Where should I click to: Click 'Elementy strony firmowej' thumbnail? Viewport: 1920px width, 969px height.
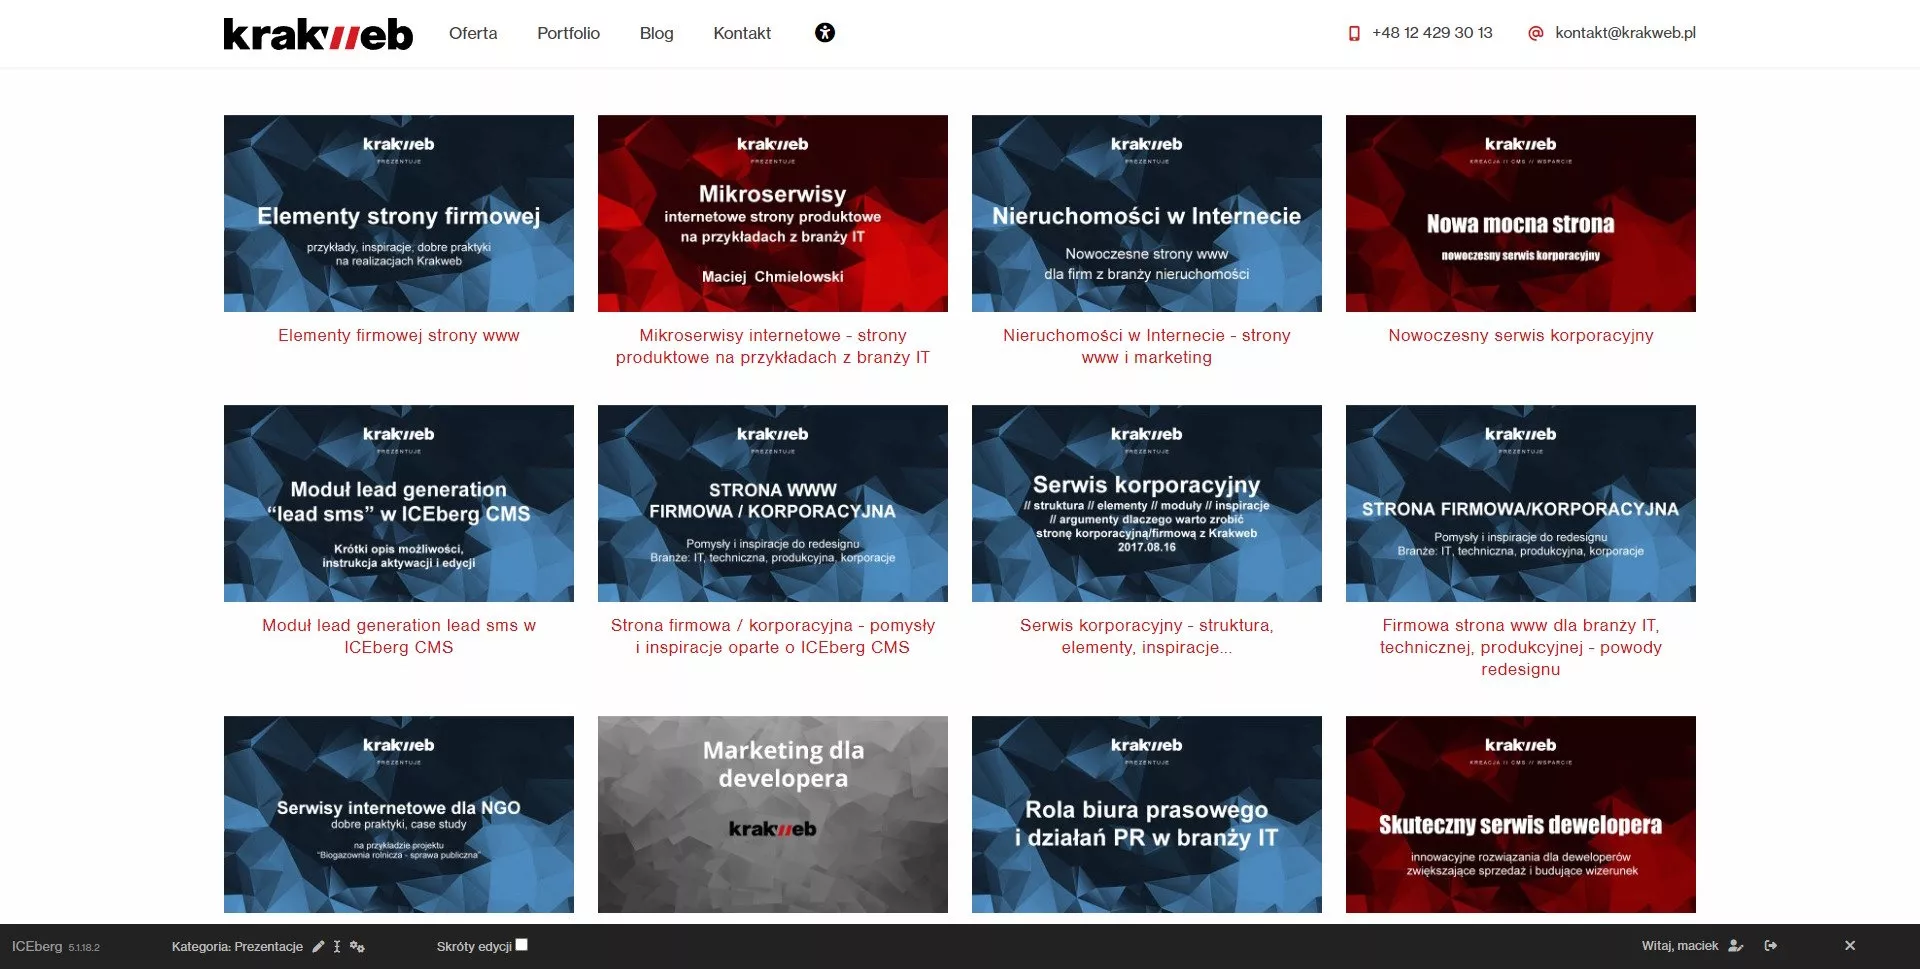[399, 213]
